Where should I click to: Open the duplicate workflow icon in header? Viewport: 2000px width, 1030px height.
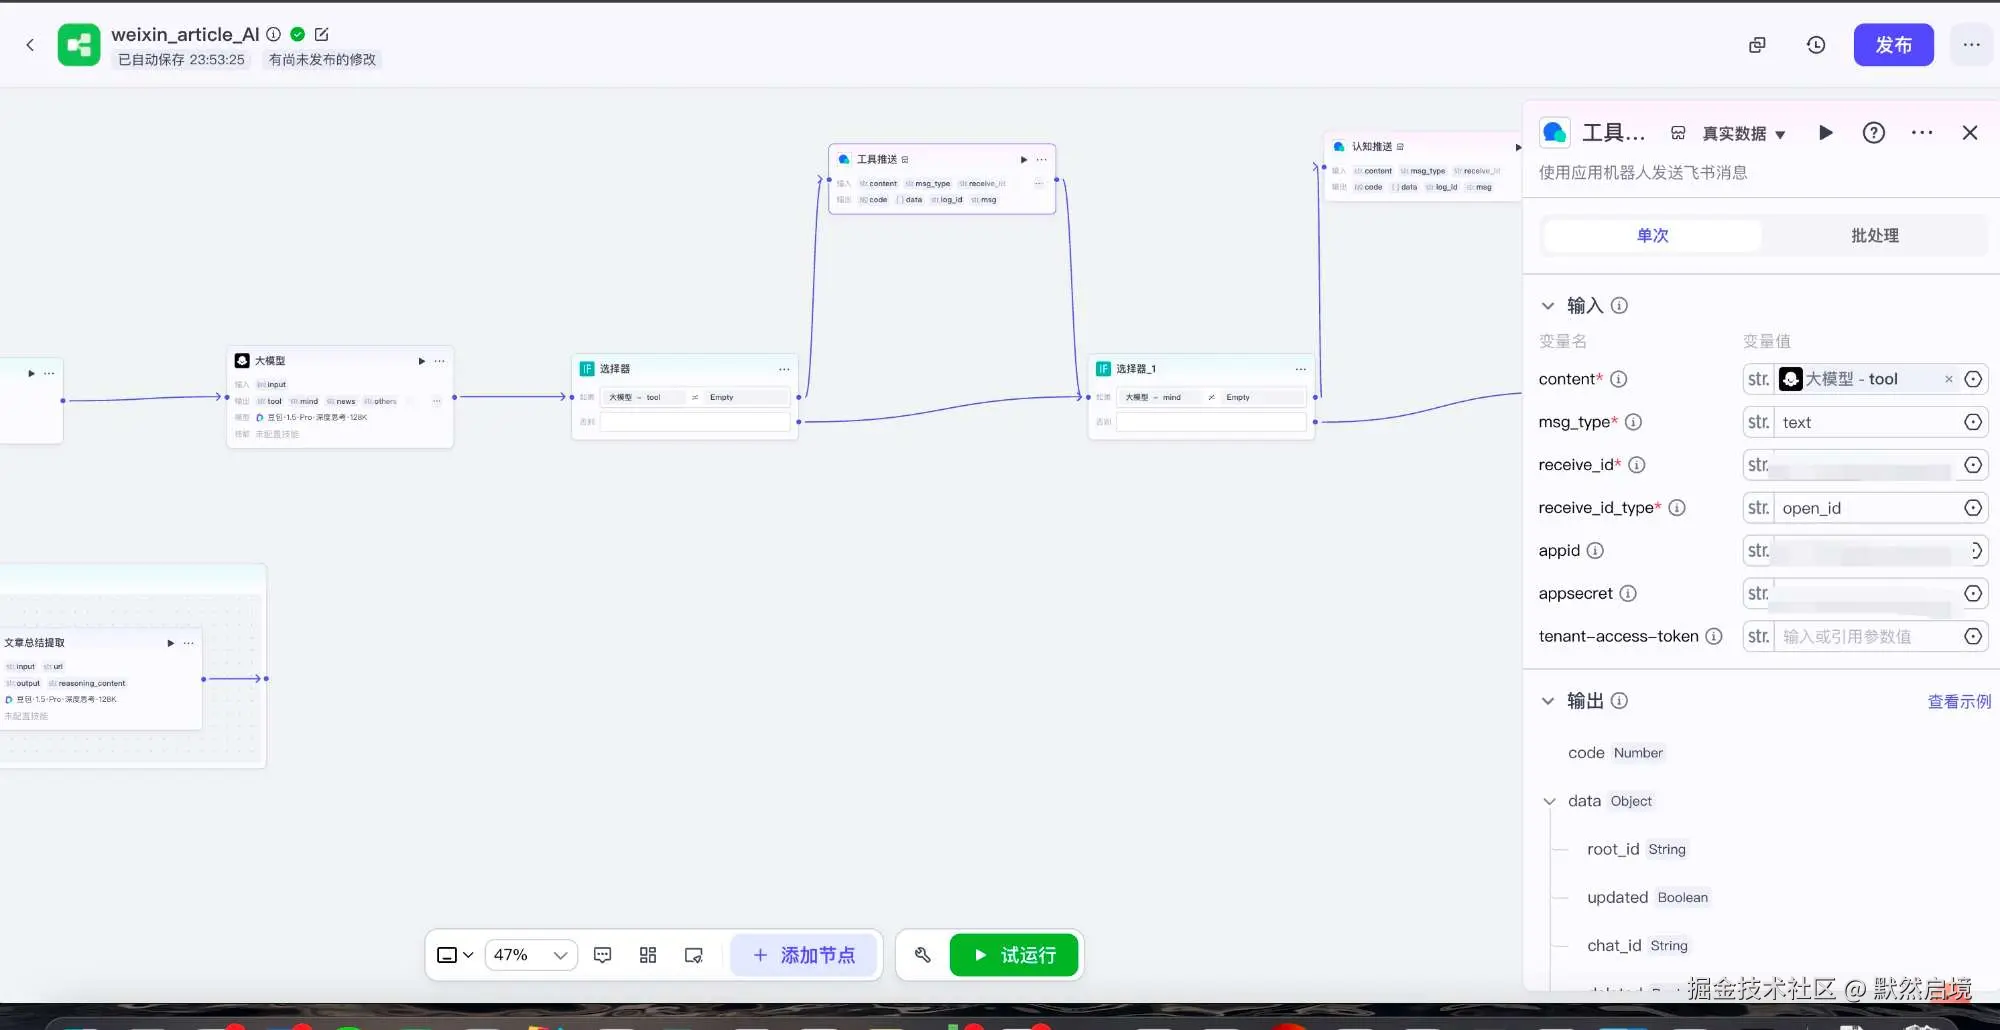(x=1757, y=45)
